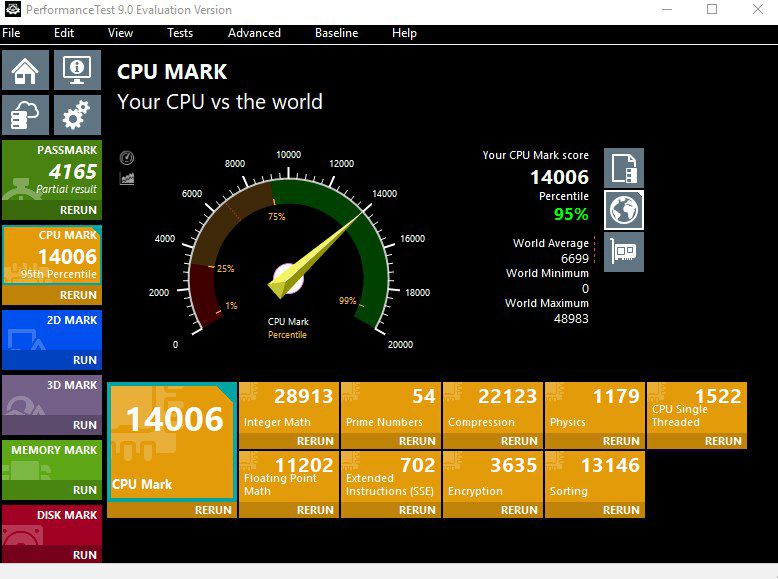The image size is (778, 579).
Task: Select the PassMark 4165 score tile
Action: point(52,170)
